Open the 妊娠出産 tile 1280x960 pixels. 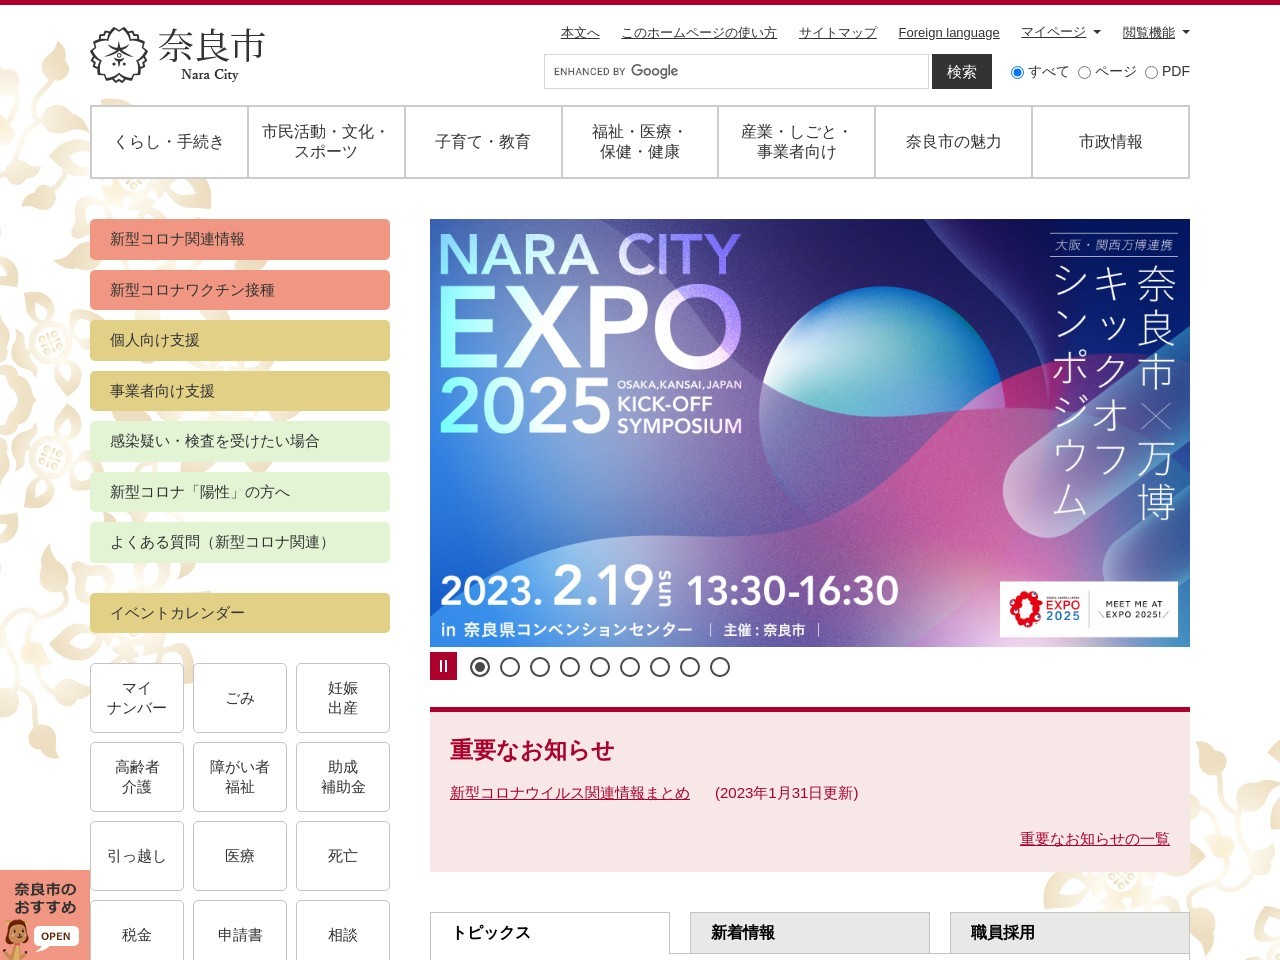[x=343, y=698]
